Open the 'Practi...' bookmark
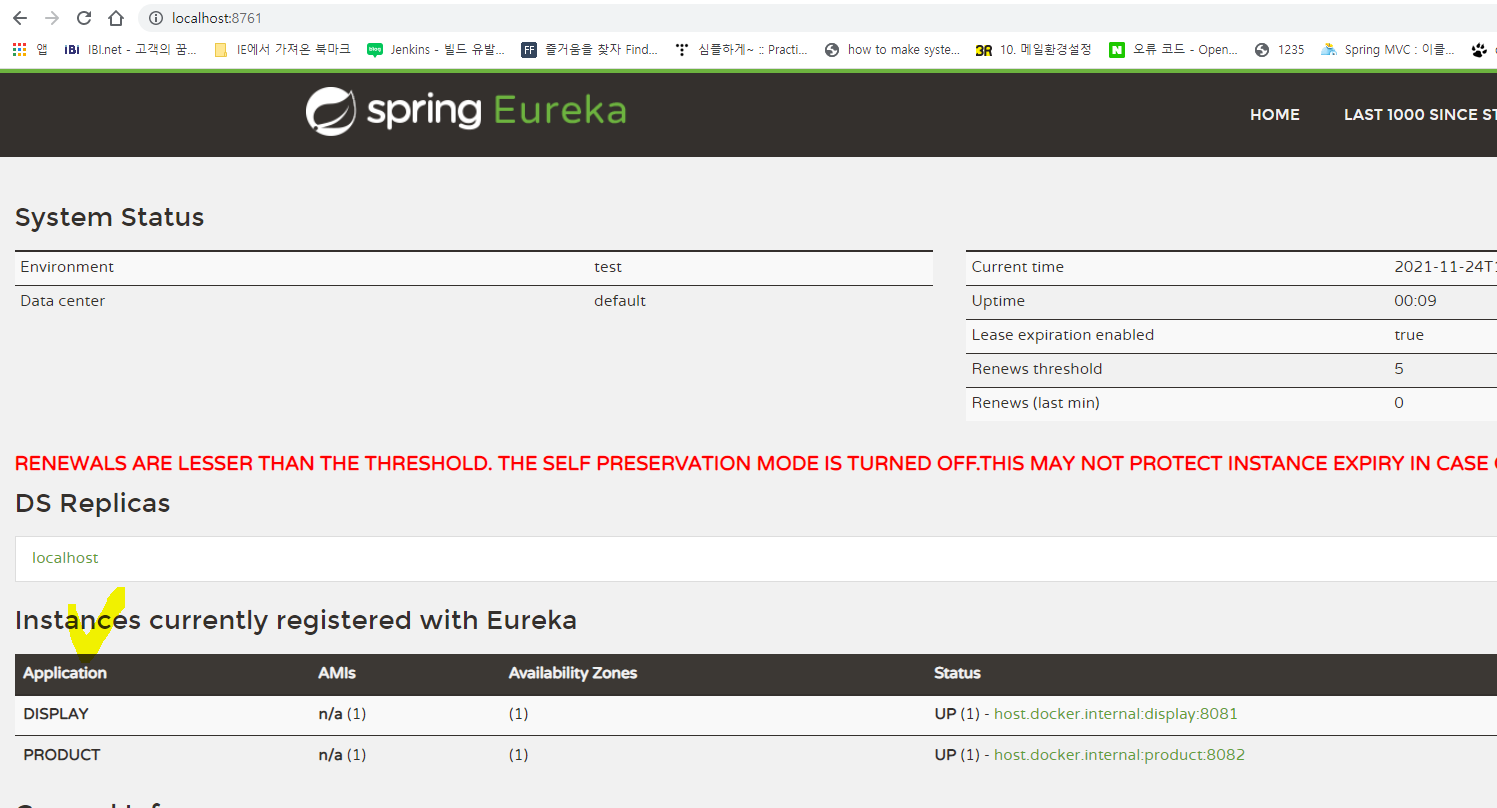The width and height of the screenshot is (1497, 808). [x=741, y=49]
